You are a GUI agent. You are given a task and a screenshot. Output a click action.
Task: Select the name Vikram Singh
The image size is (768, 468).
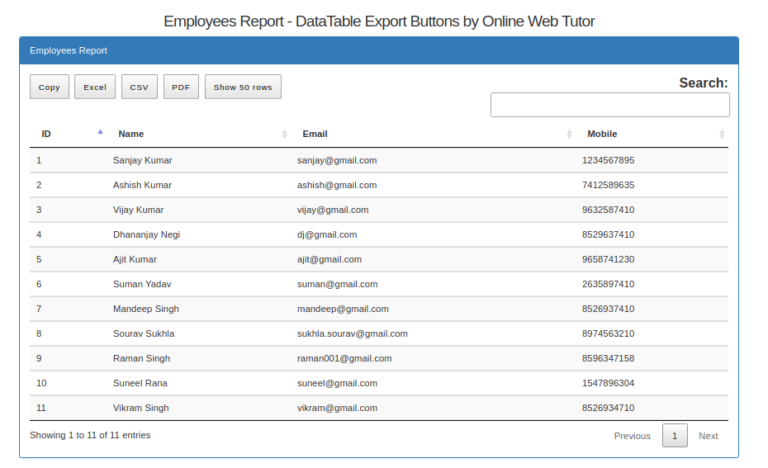pyautogui.click(x=141, y=408)
